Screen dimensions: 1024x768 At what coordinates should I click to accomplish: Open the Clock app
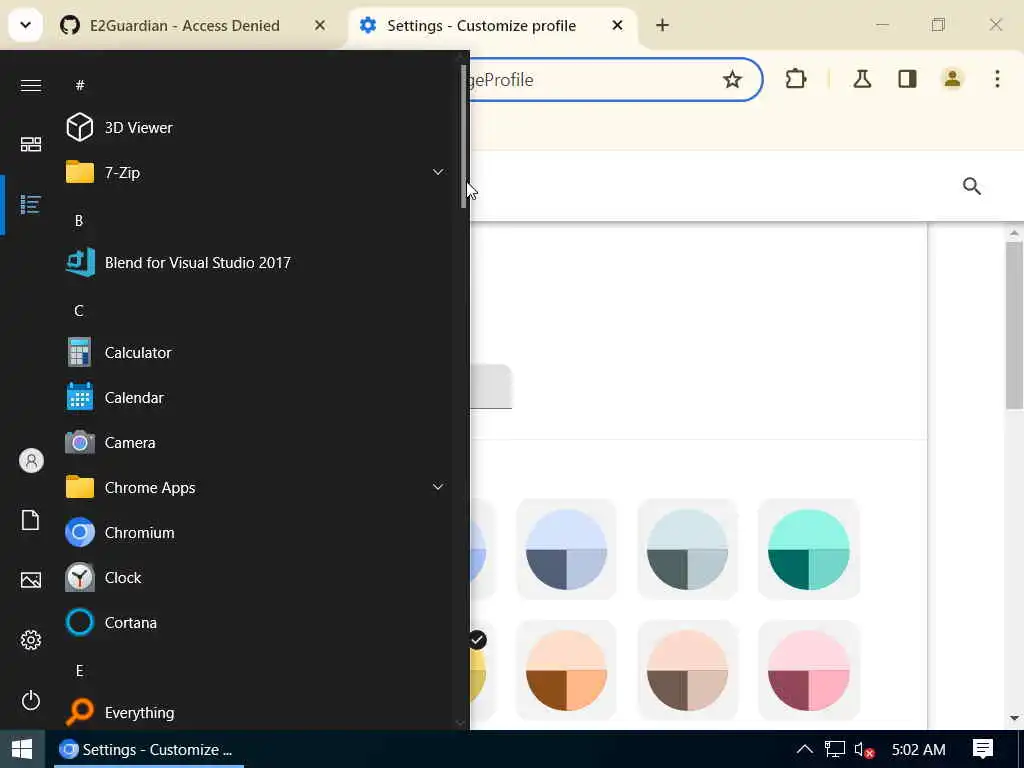click(255, 578)
